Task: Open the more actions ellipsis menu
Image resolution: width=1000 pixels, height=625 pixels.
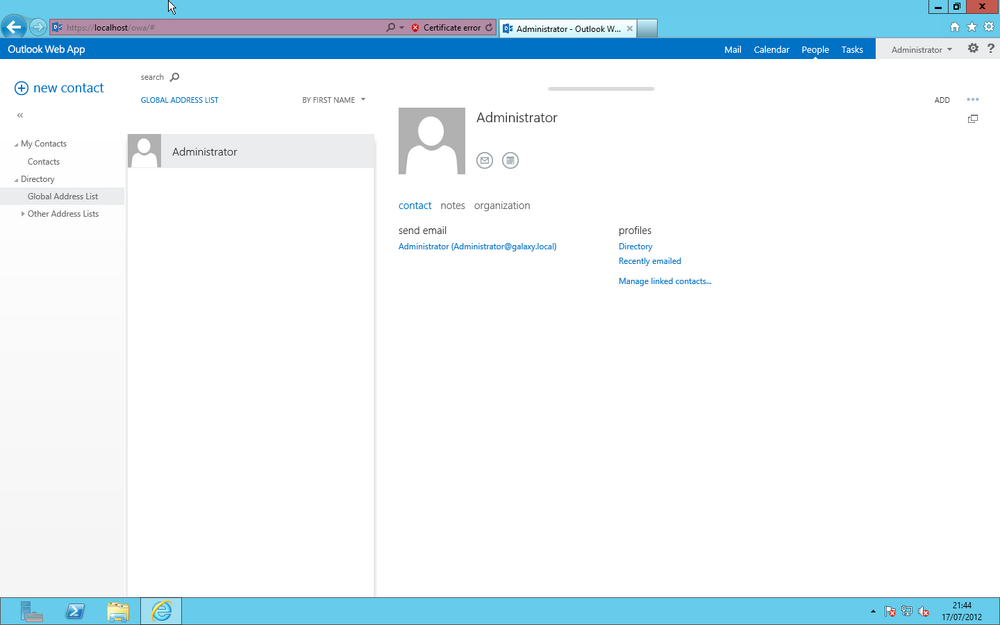Action: (x=973, y=99)
